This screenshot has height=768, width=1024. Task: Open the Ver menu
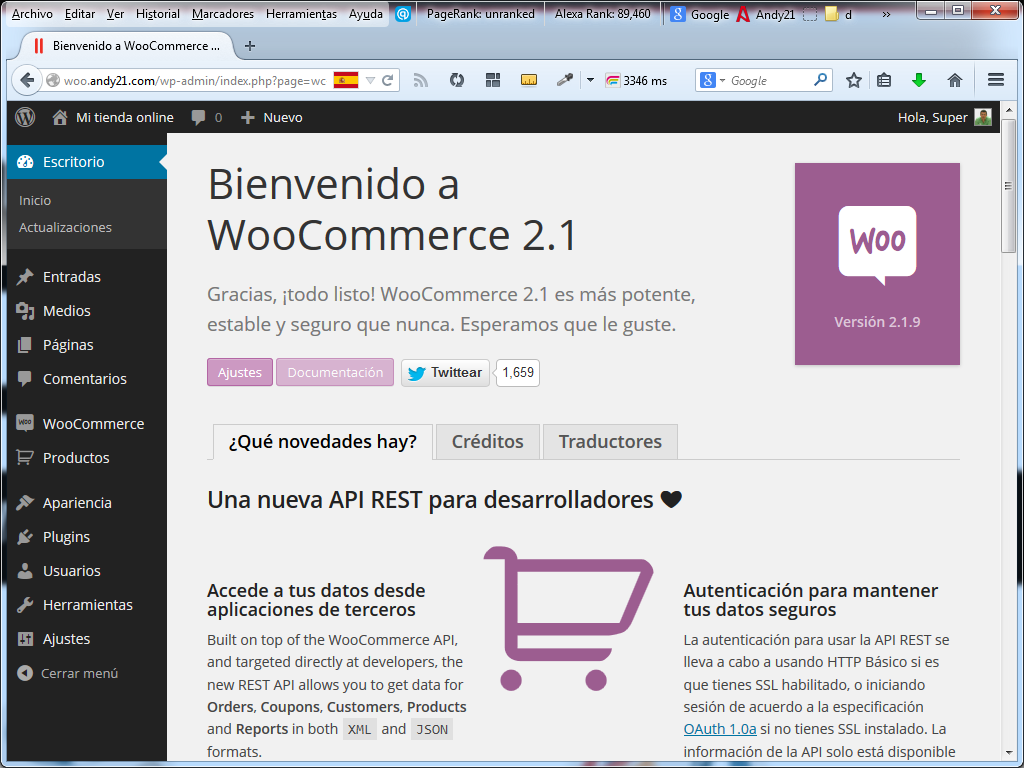tap(116, 14)
